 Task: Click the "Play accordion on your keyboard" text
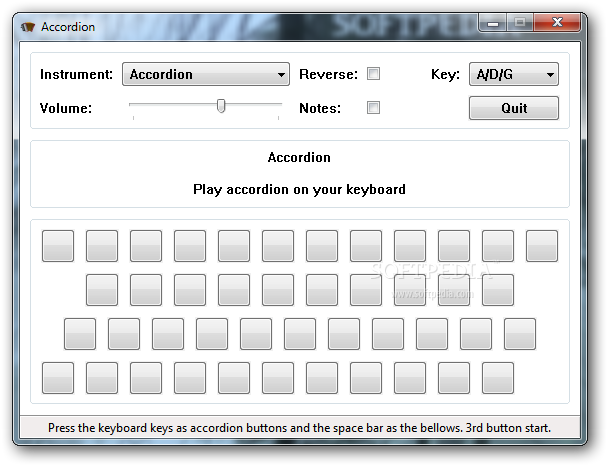[x=299, y=189]
